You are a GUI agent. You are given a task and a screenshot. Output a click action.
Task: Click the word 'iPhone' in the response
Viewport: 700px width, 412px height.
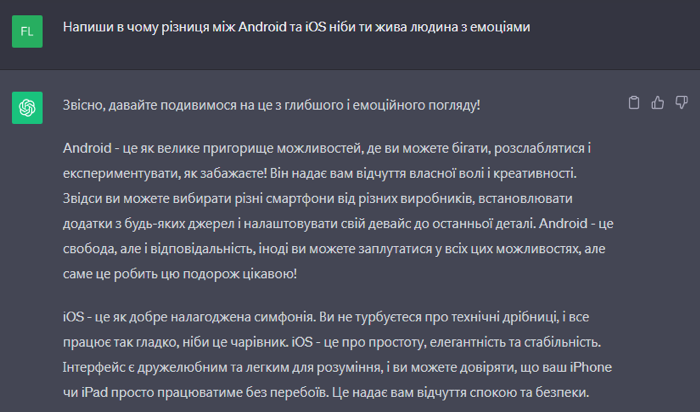click(x=591, y=367)
